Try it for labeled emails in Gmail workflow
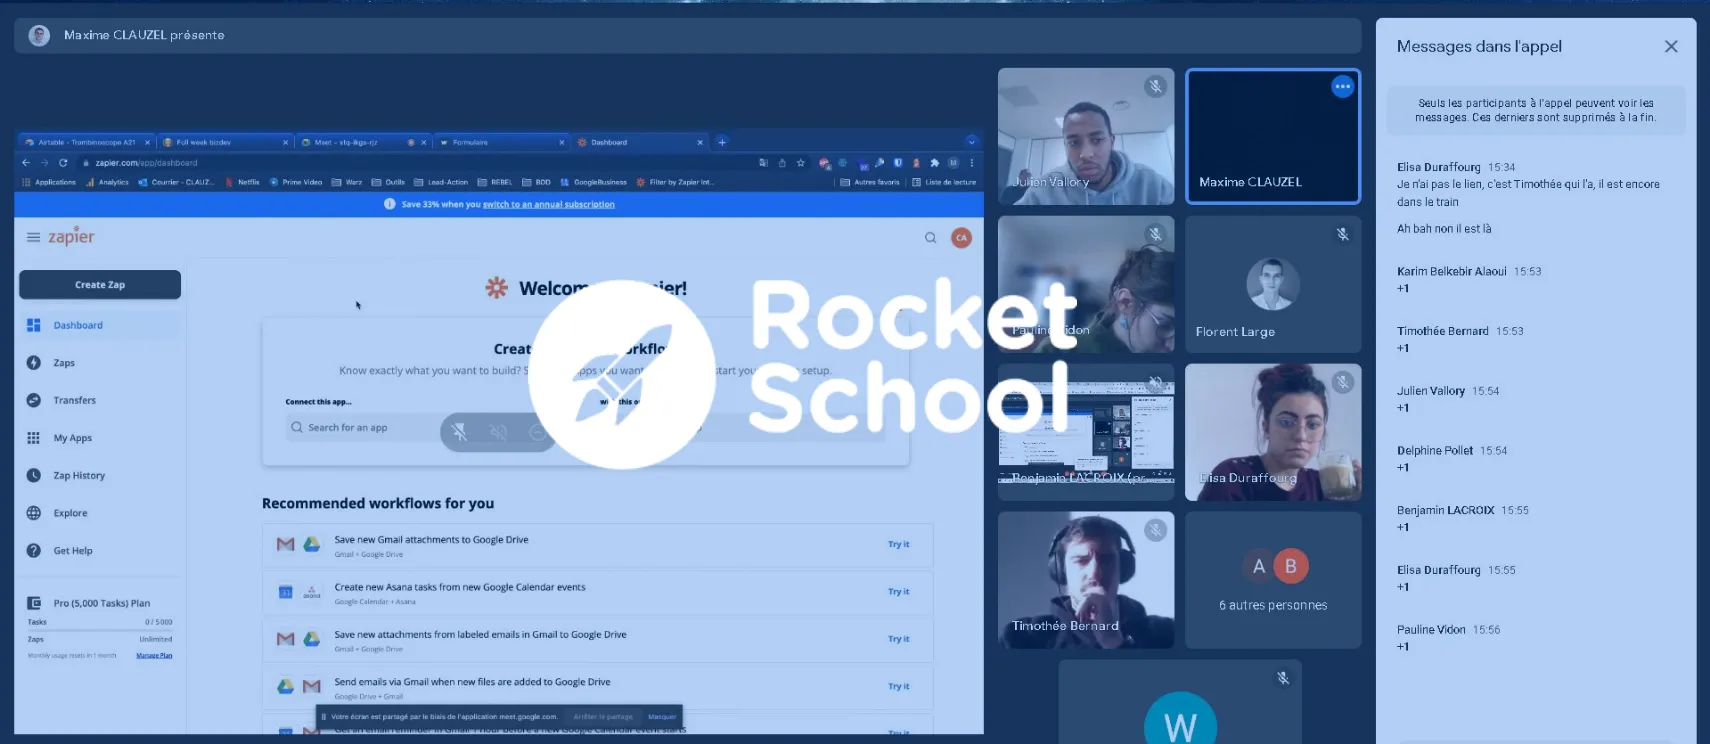Screen dimensions: 1710x744 [899, 638]
